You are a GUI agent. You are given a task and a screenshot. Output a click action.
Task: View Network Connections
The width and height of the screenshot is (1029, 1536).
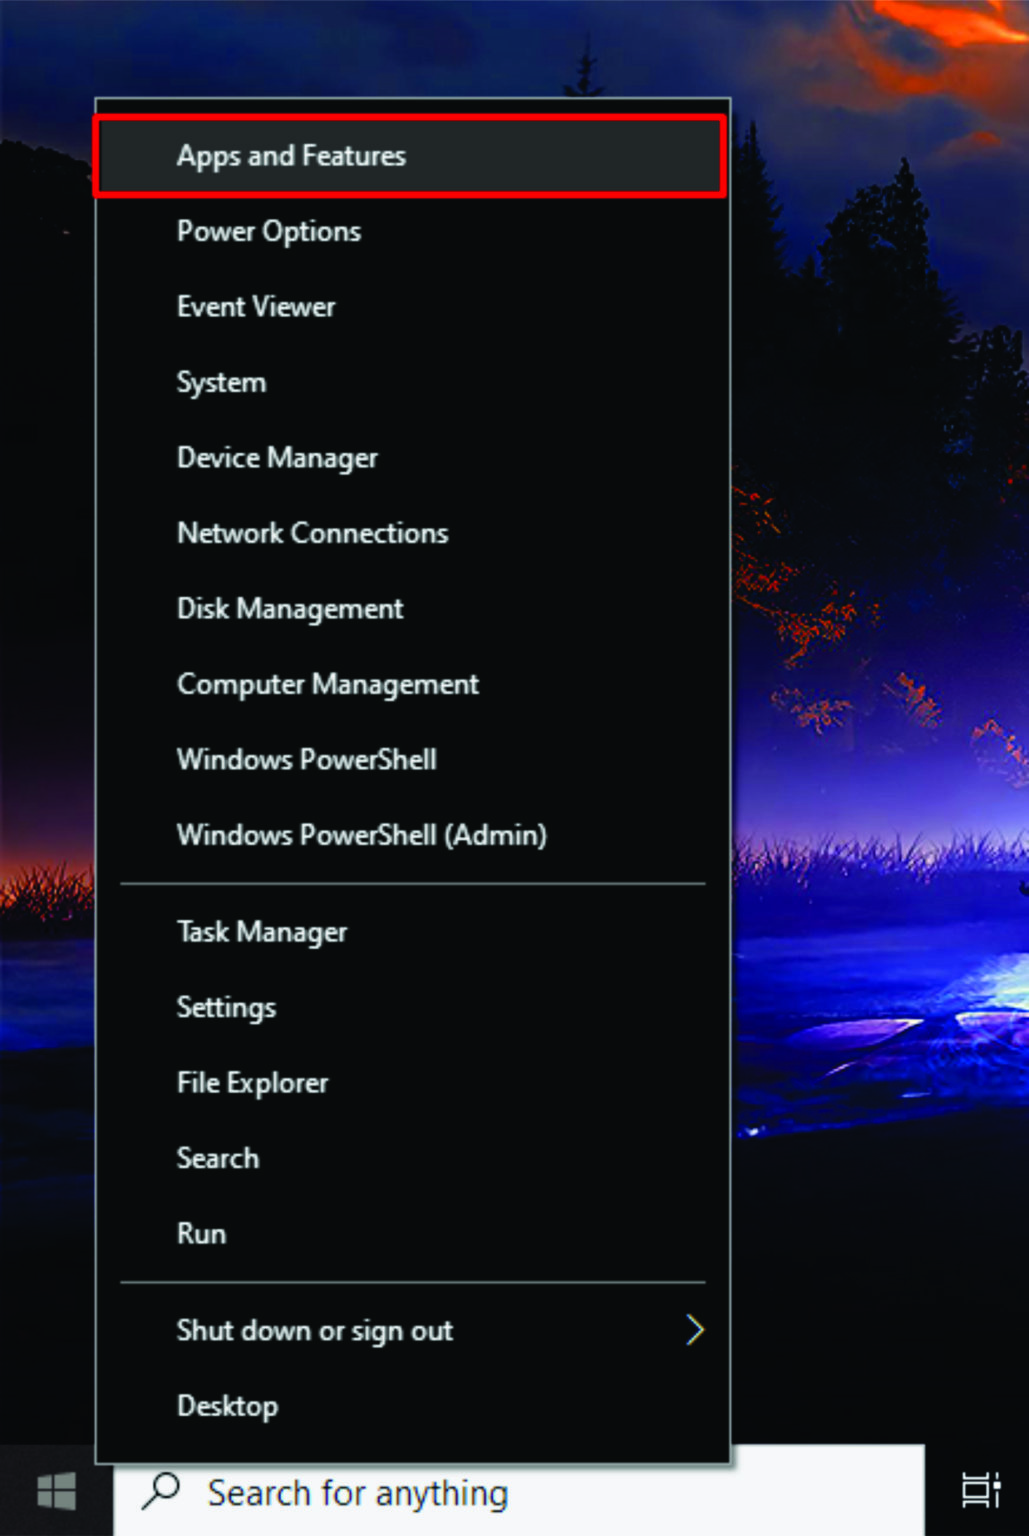click(313, 533)
